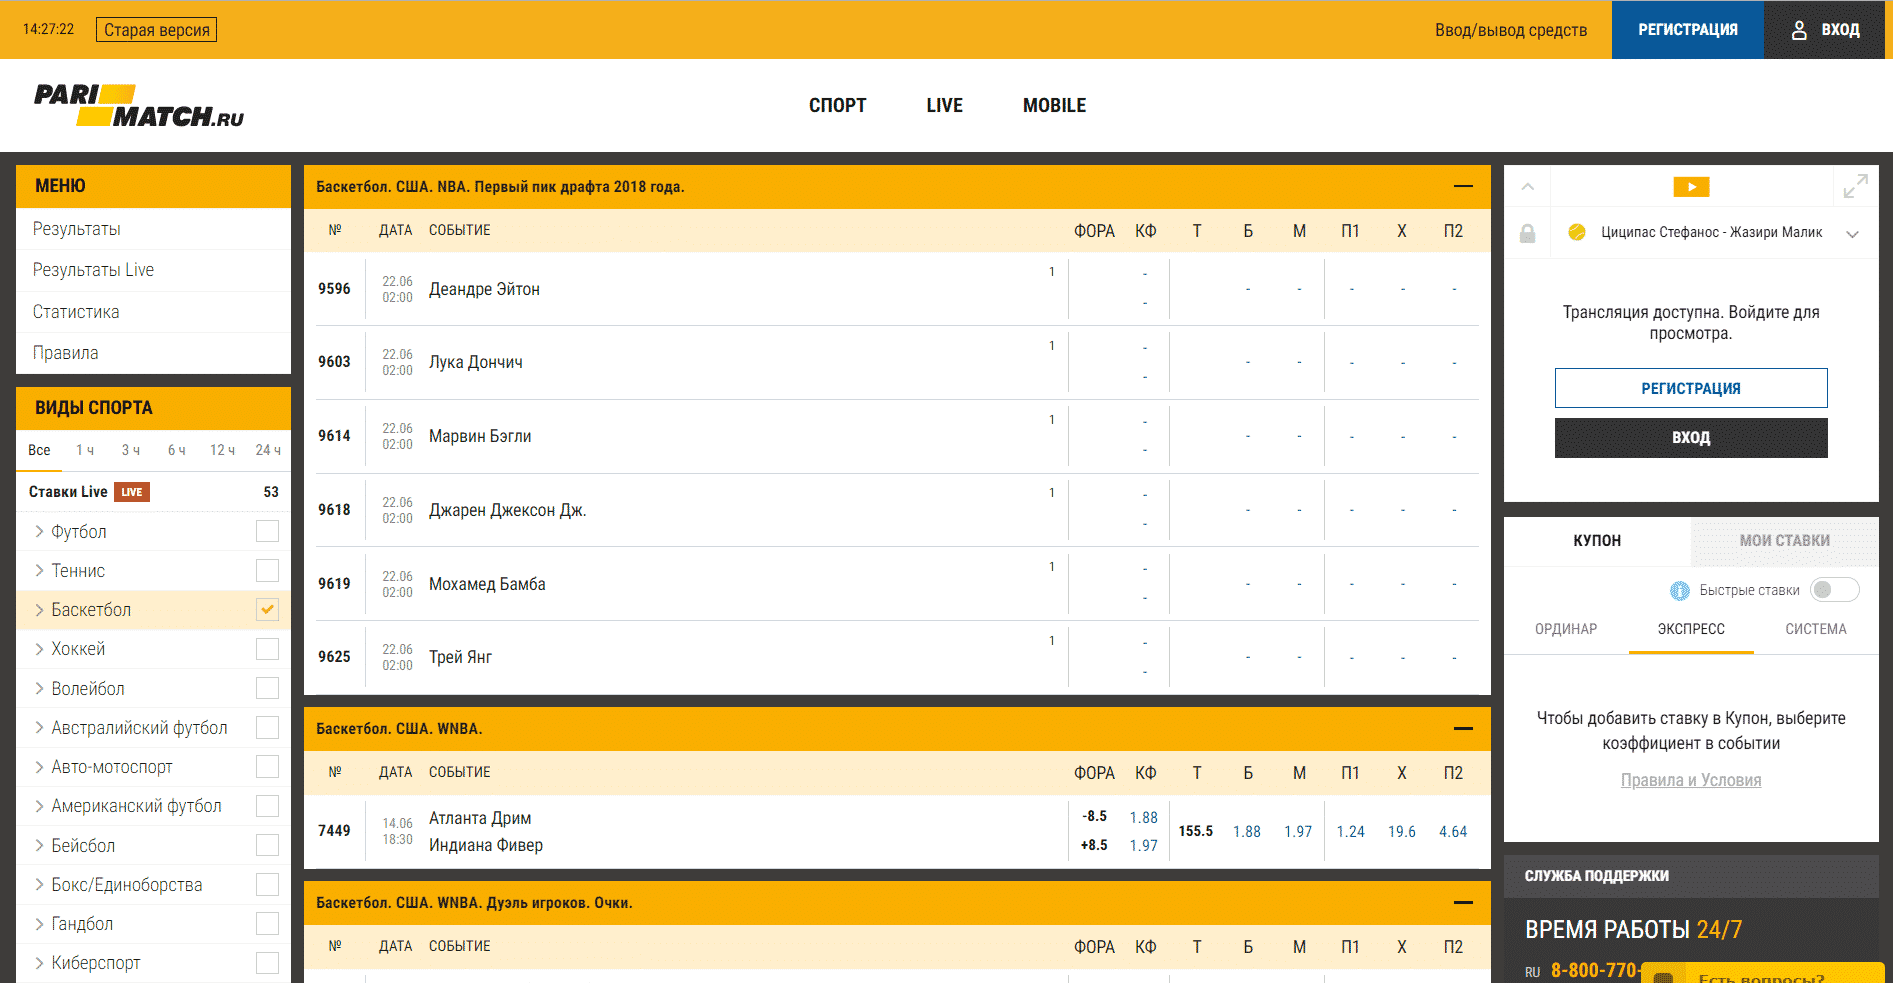The image size is (1893, 983).
Task: Select the ОРДИНАР bet type tab
Action: pos(1566,629)
